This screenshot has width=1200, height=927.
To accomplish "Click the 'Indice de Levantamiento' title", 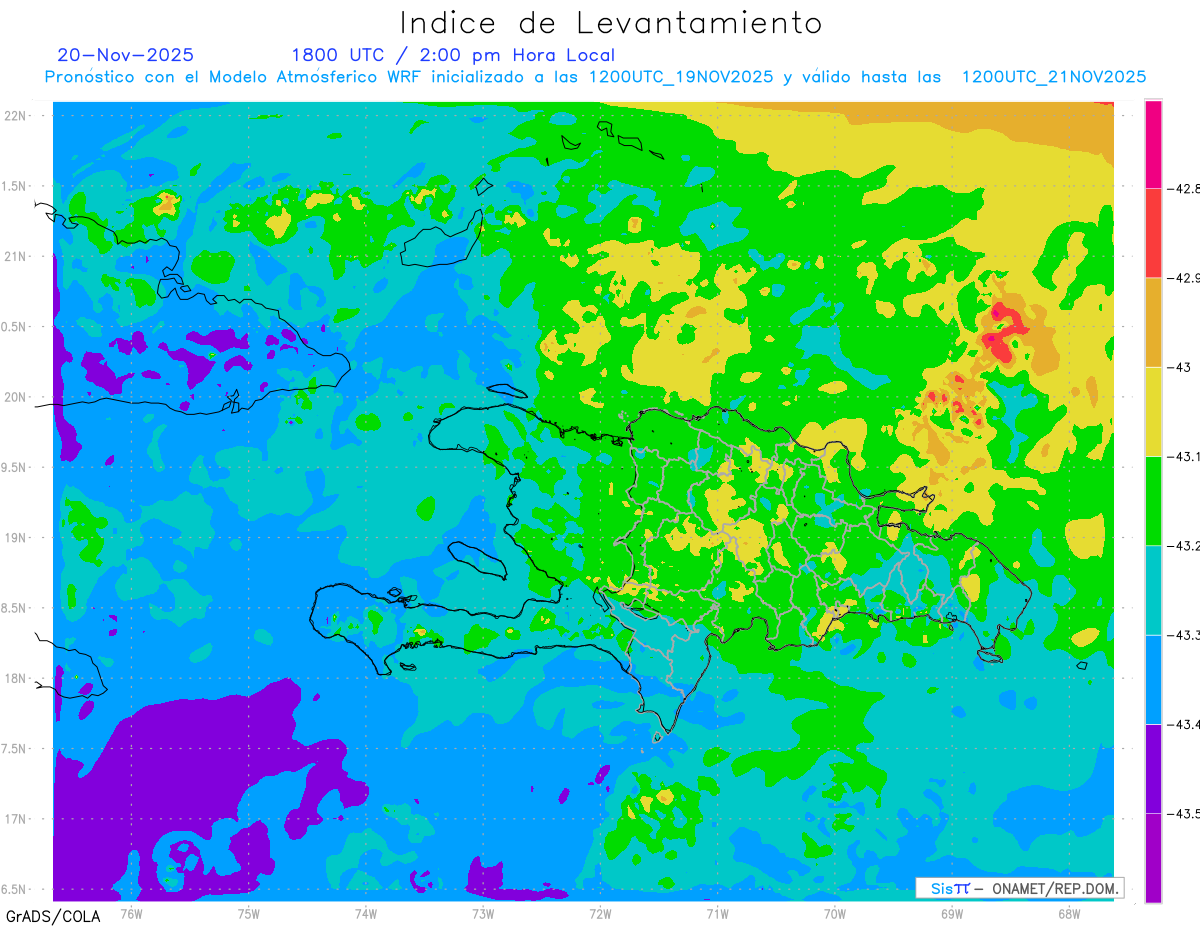I will (x=611, y=22).
